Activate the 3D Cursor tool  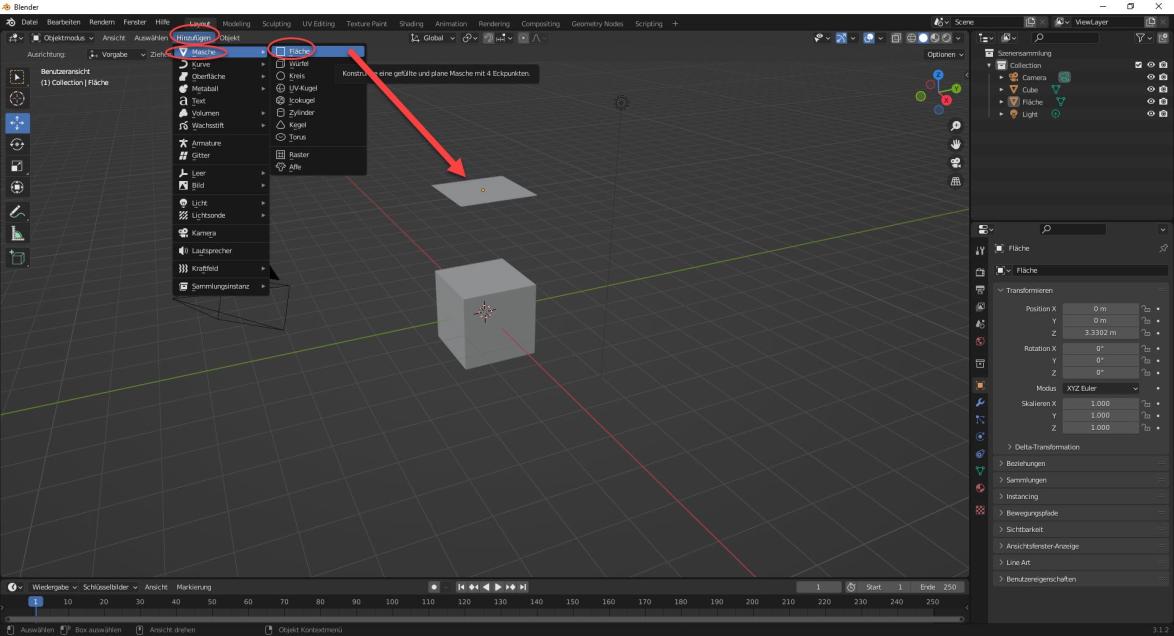[18, 99]
